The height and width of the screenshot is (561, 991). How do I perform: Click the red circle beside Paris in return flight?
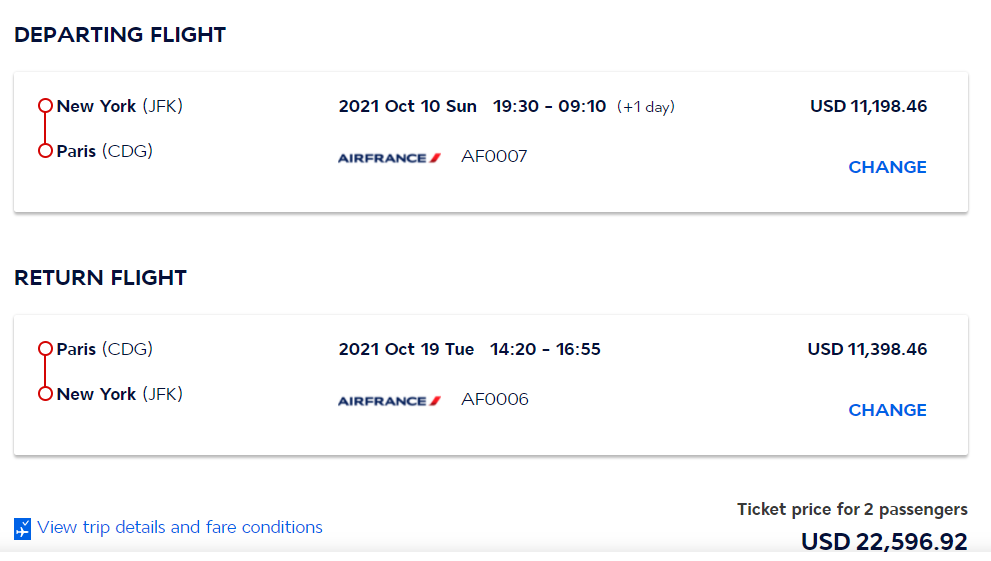tap(45, 349)
